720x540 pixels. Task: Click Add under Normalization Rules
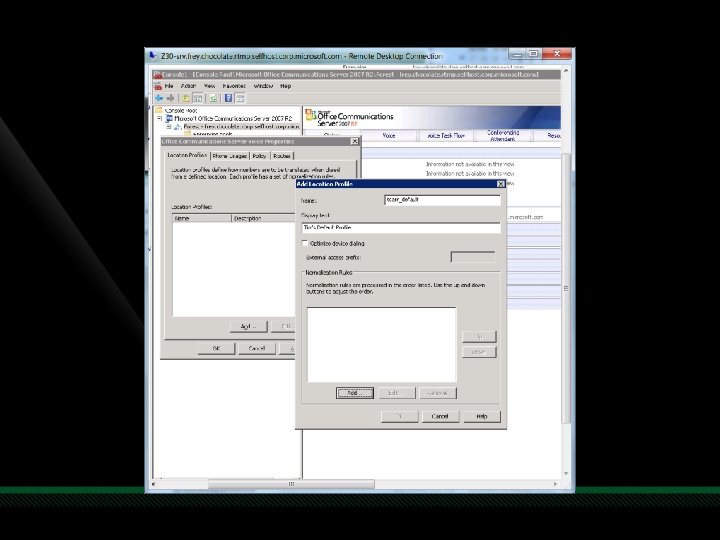pos(354,393)
